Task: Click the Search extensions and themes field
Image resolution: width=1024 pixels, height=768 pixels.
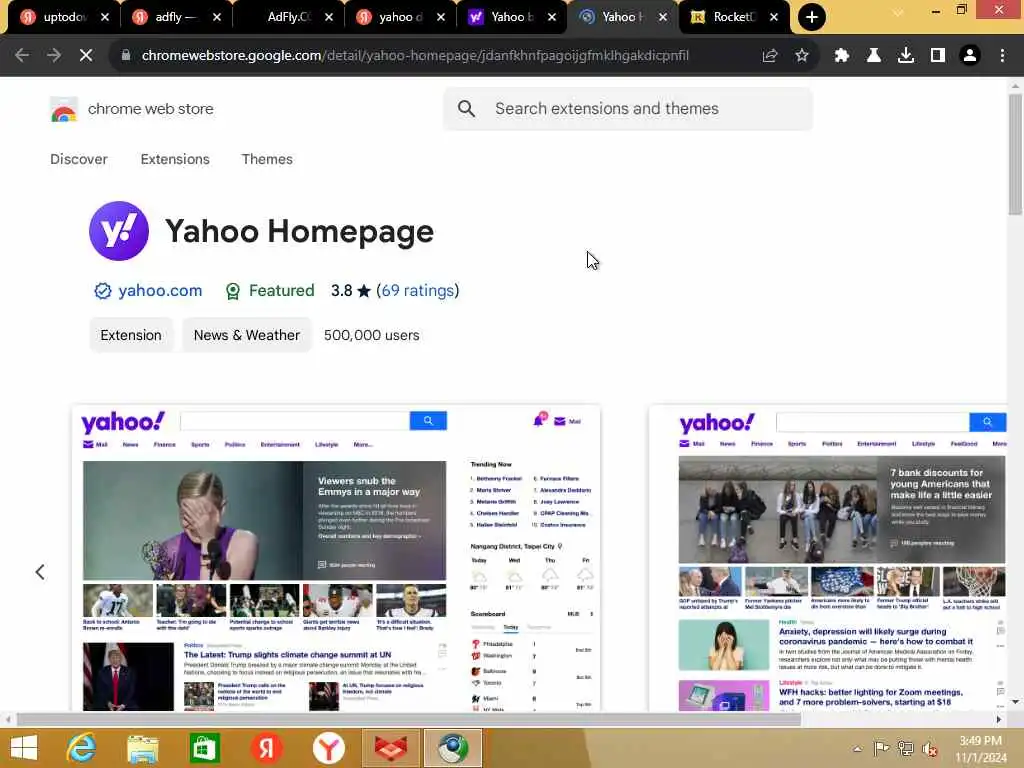Action: [x=628, y=108]
